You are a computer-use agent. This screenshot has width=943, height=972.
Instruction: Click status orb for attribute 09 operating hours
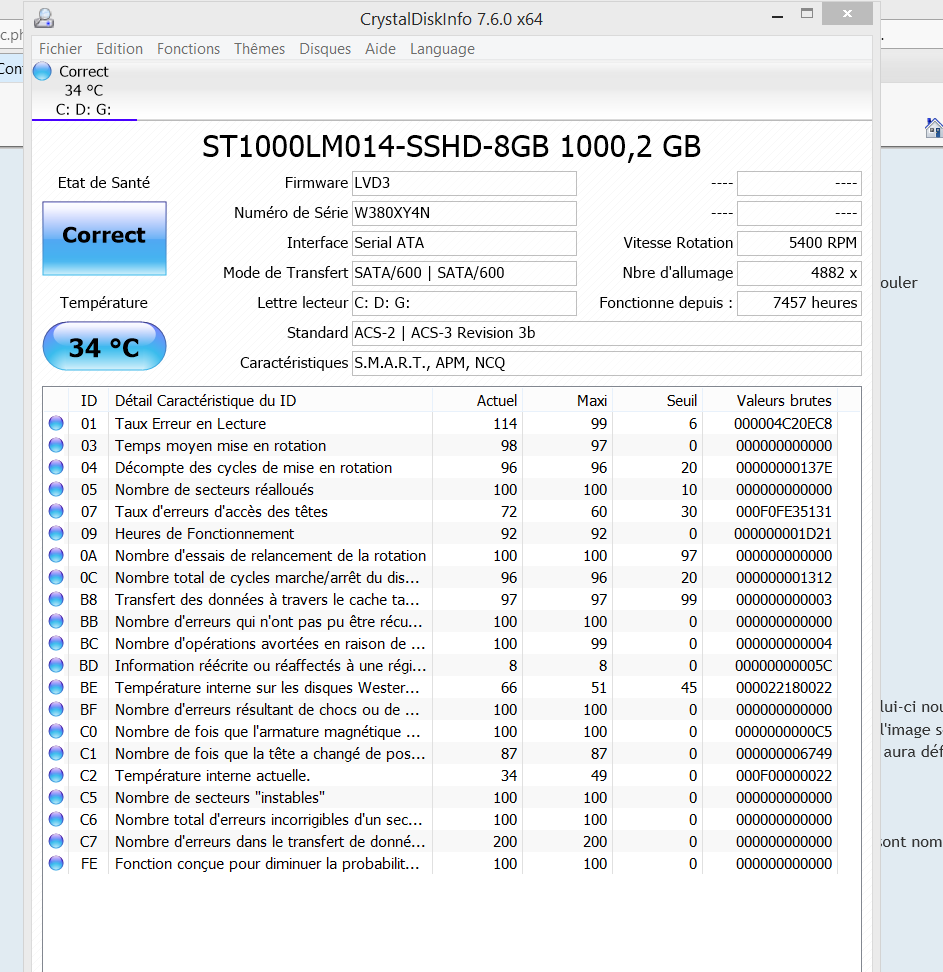56,534
